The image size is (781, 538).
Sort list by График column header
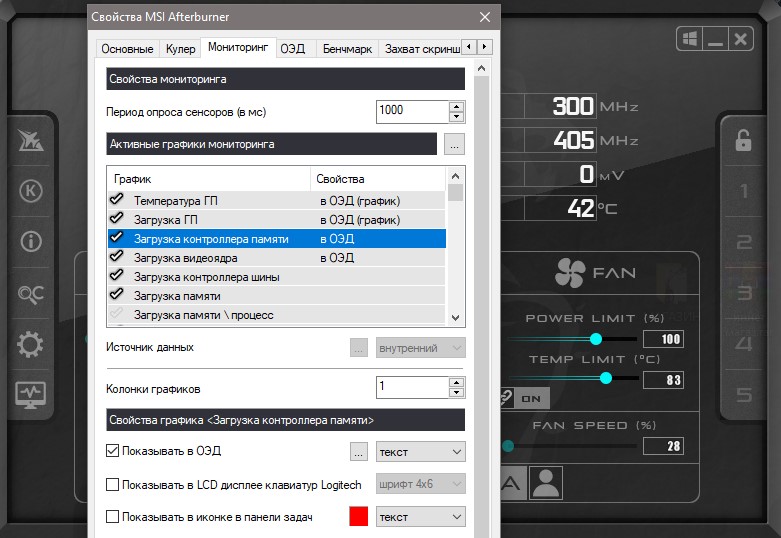pyautogui.click(x=209, y=179)
